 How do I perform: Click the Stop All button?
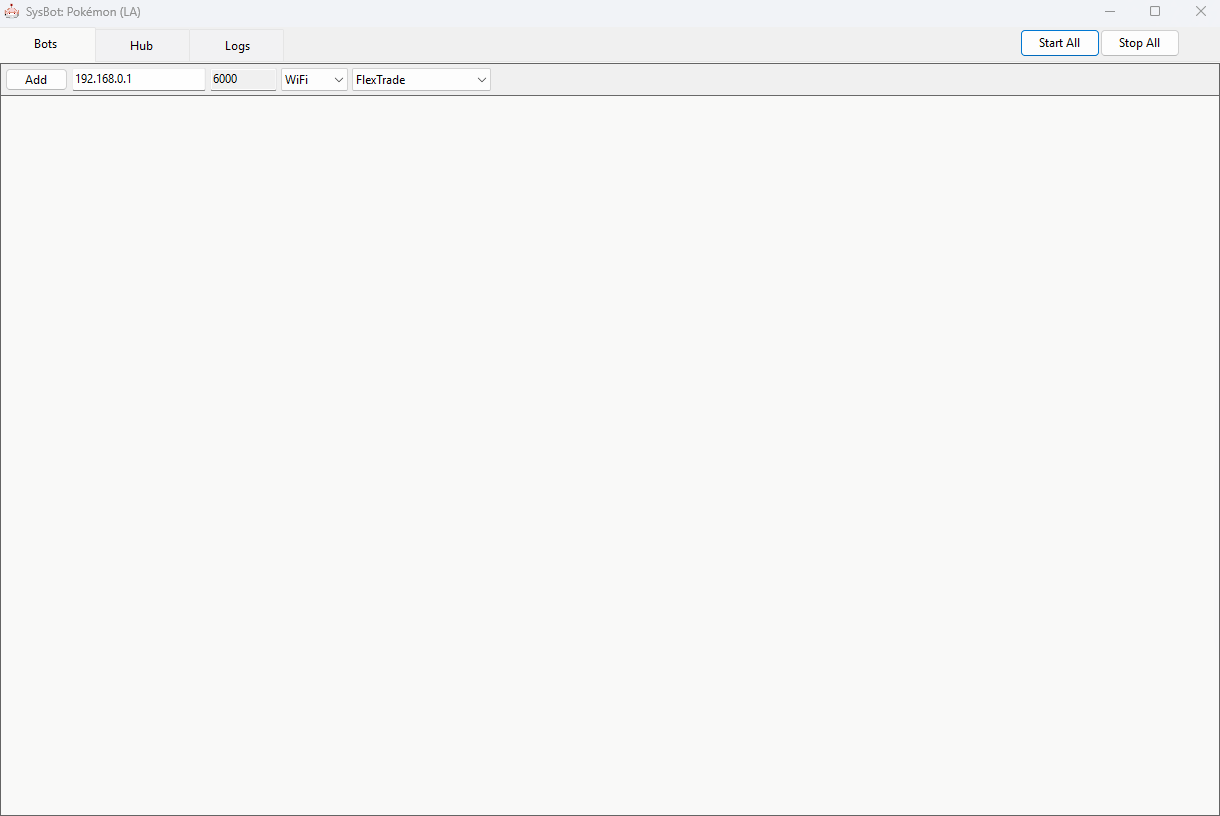1139,43
